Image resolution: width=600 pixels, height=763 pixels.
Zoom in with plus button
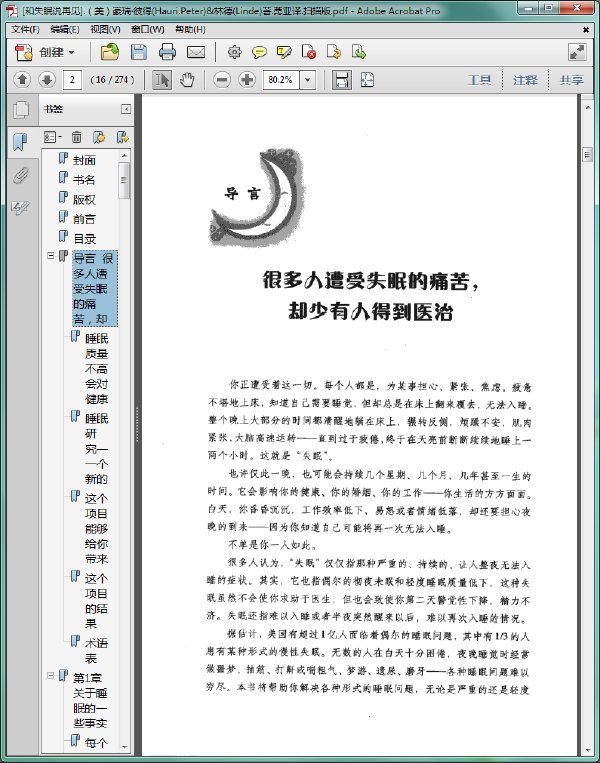[247, 79]
